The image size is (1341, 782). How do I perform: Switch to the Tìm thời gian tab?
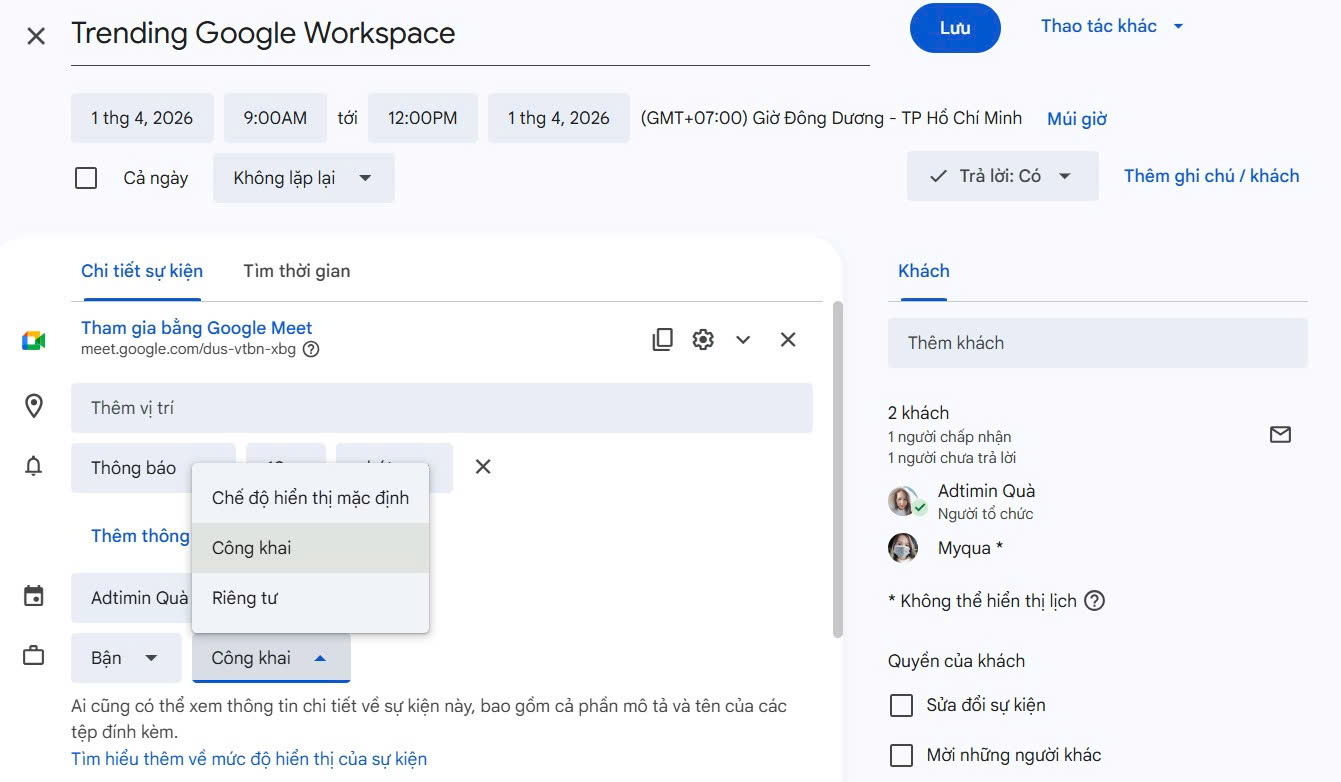[x=296, y=271]
